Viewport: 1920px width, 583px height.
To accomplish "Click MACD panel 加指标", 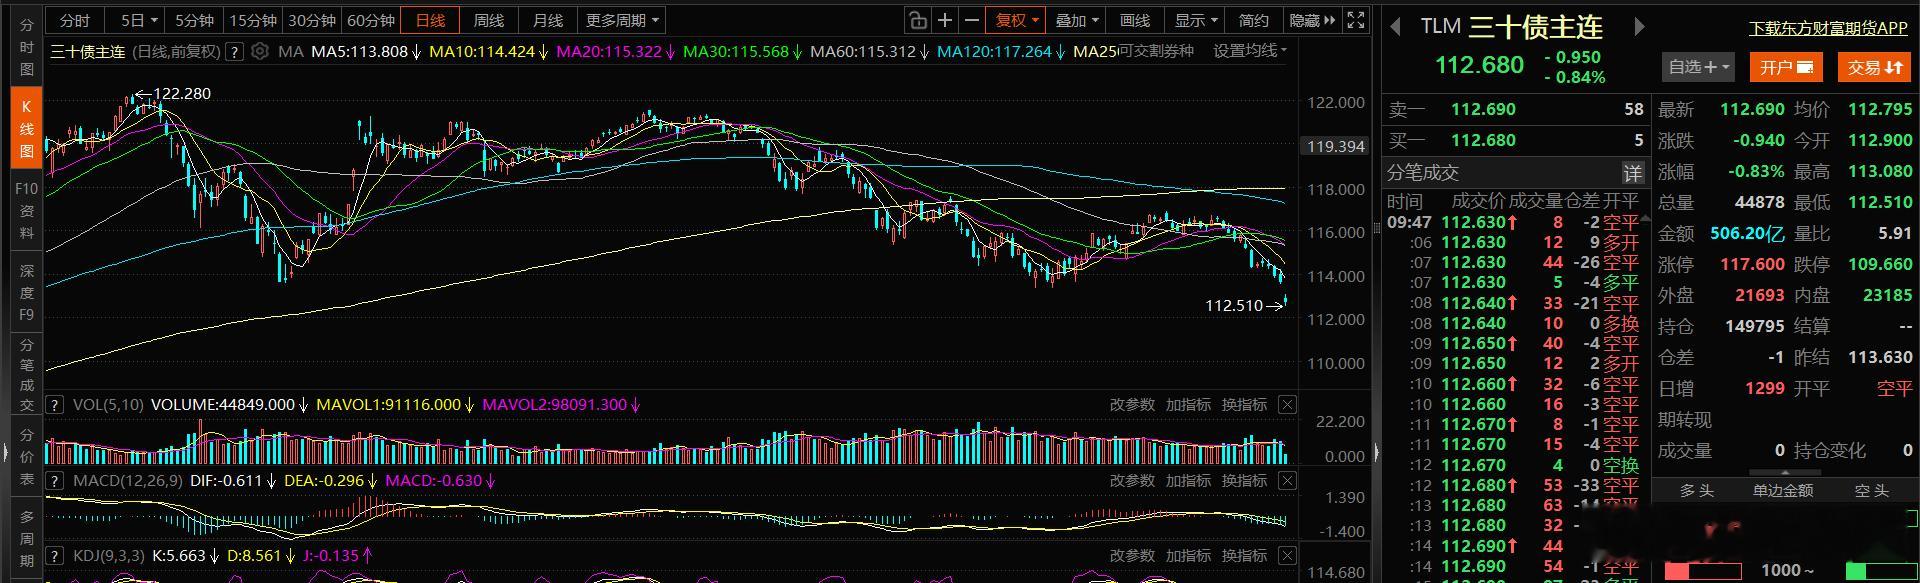I will [x=1188, y=481].
